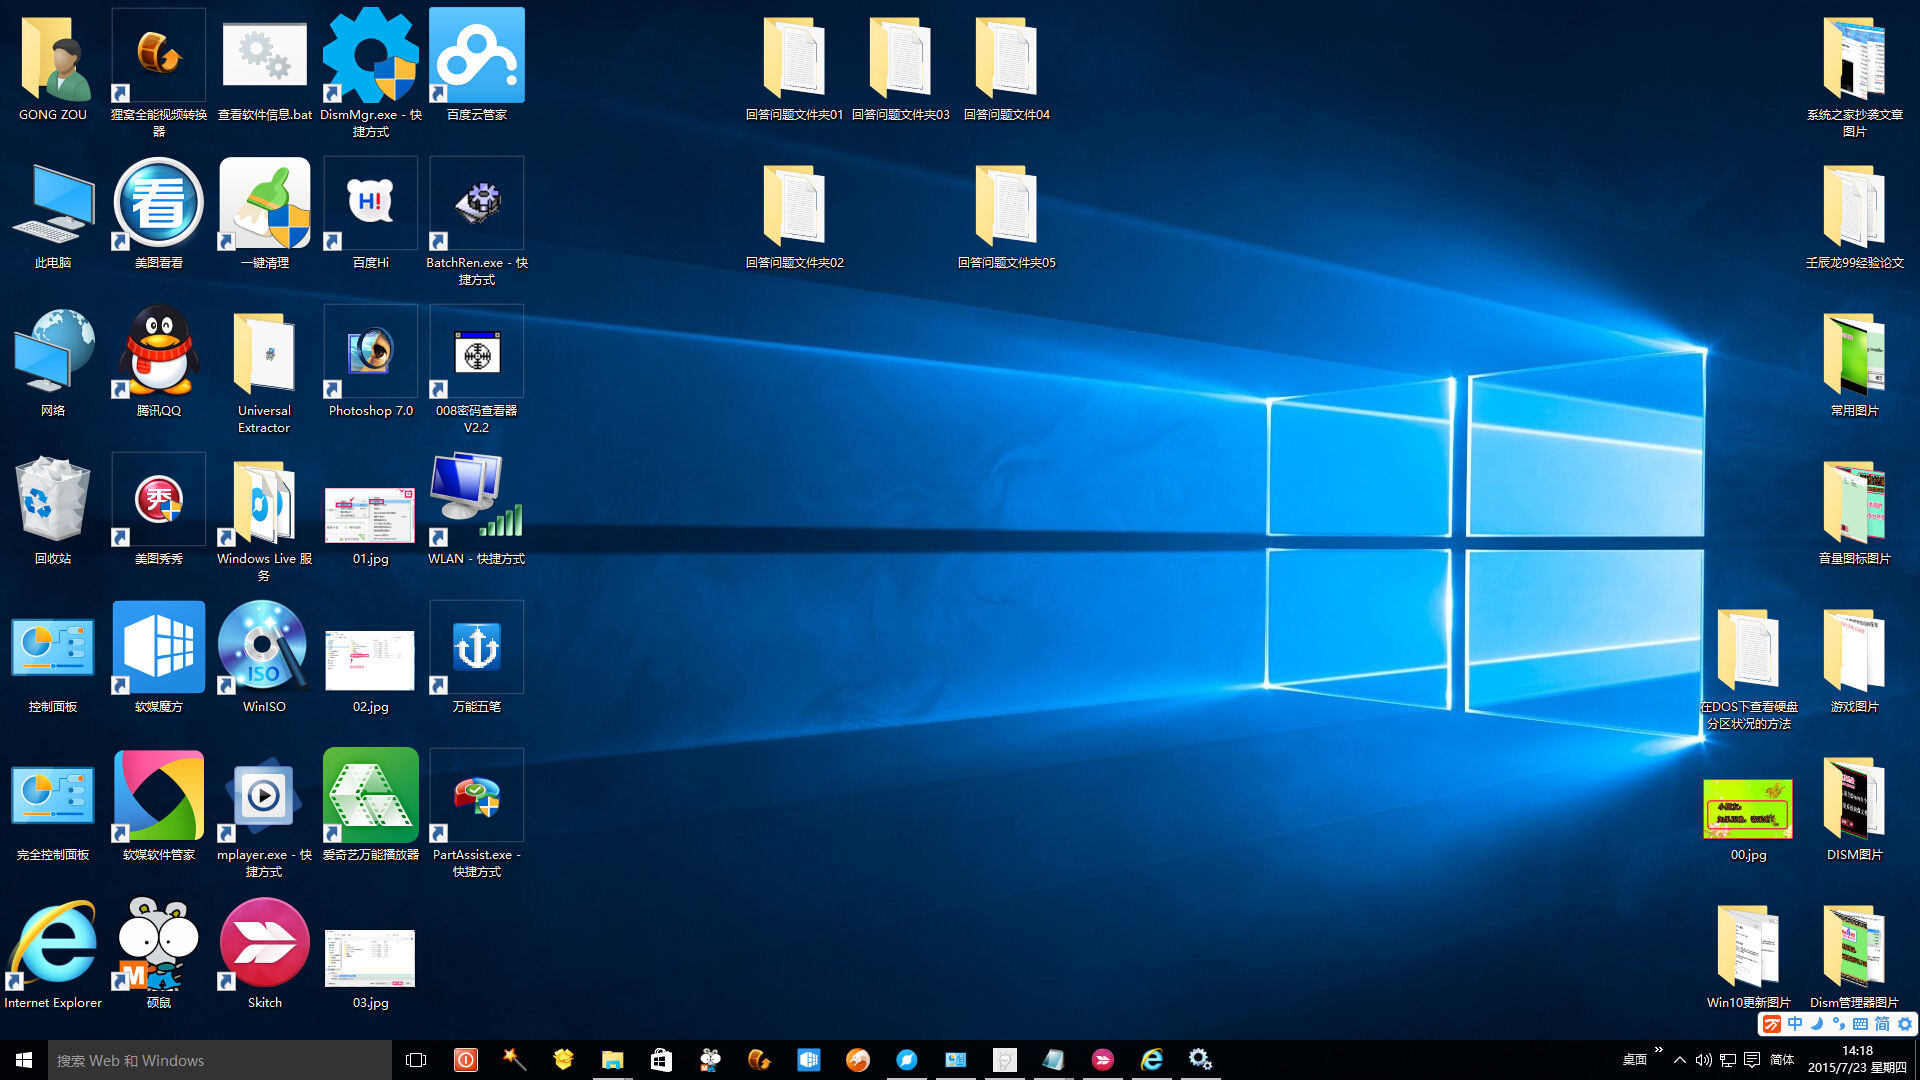Expand hidden tray icons with the caret arrow
Screen dimensions: 1920x1080
(x=1680, y=1060)
